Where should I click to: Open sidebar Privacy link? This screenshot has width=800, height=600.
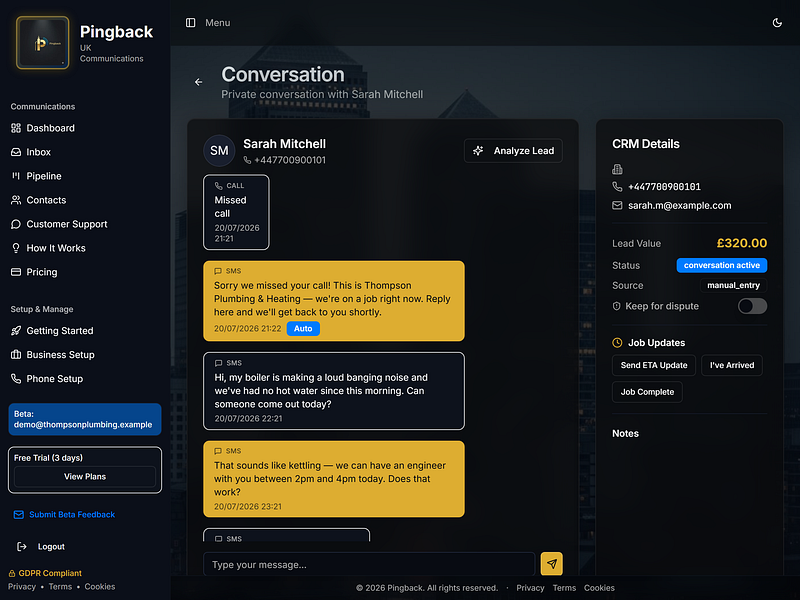pyautogui.click(x=22, y=587)
